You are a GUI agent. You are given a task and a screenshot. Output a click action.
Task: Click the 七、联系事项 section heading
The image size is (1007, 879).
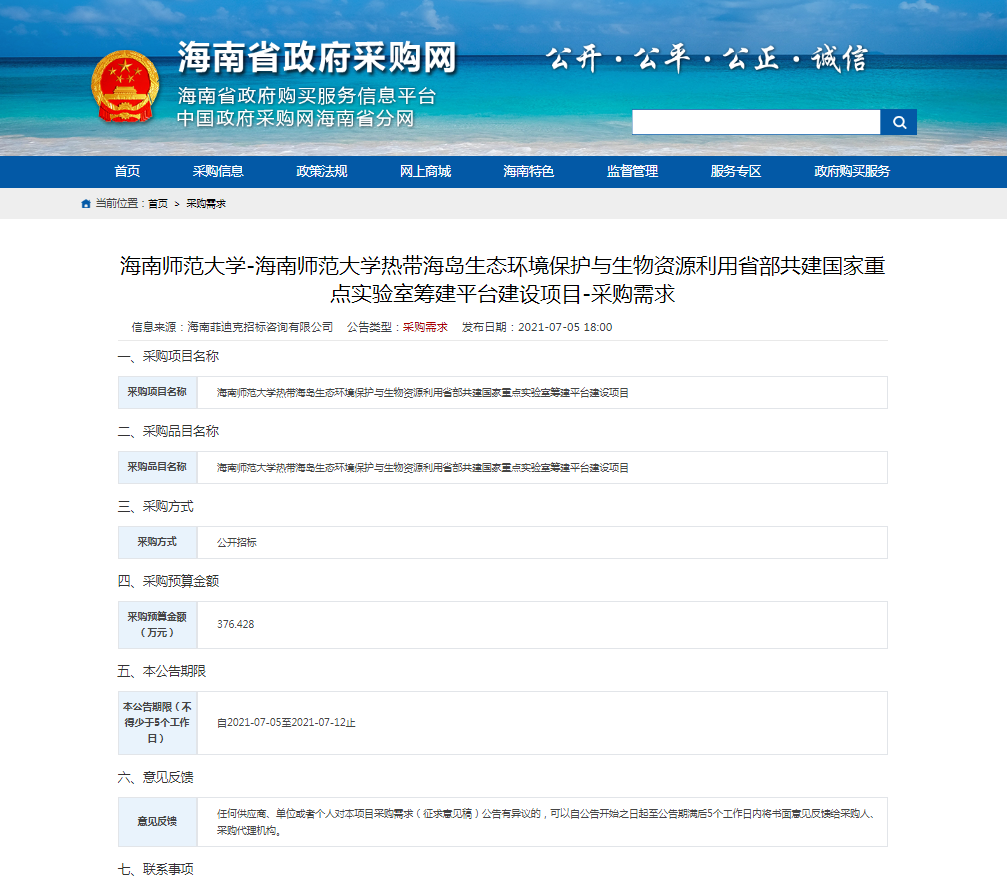tap(155, 869)
